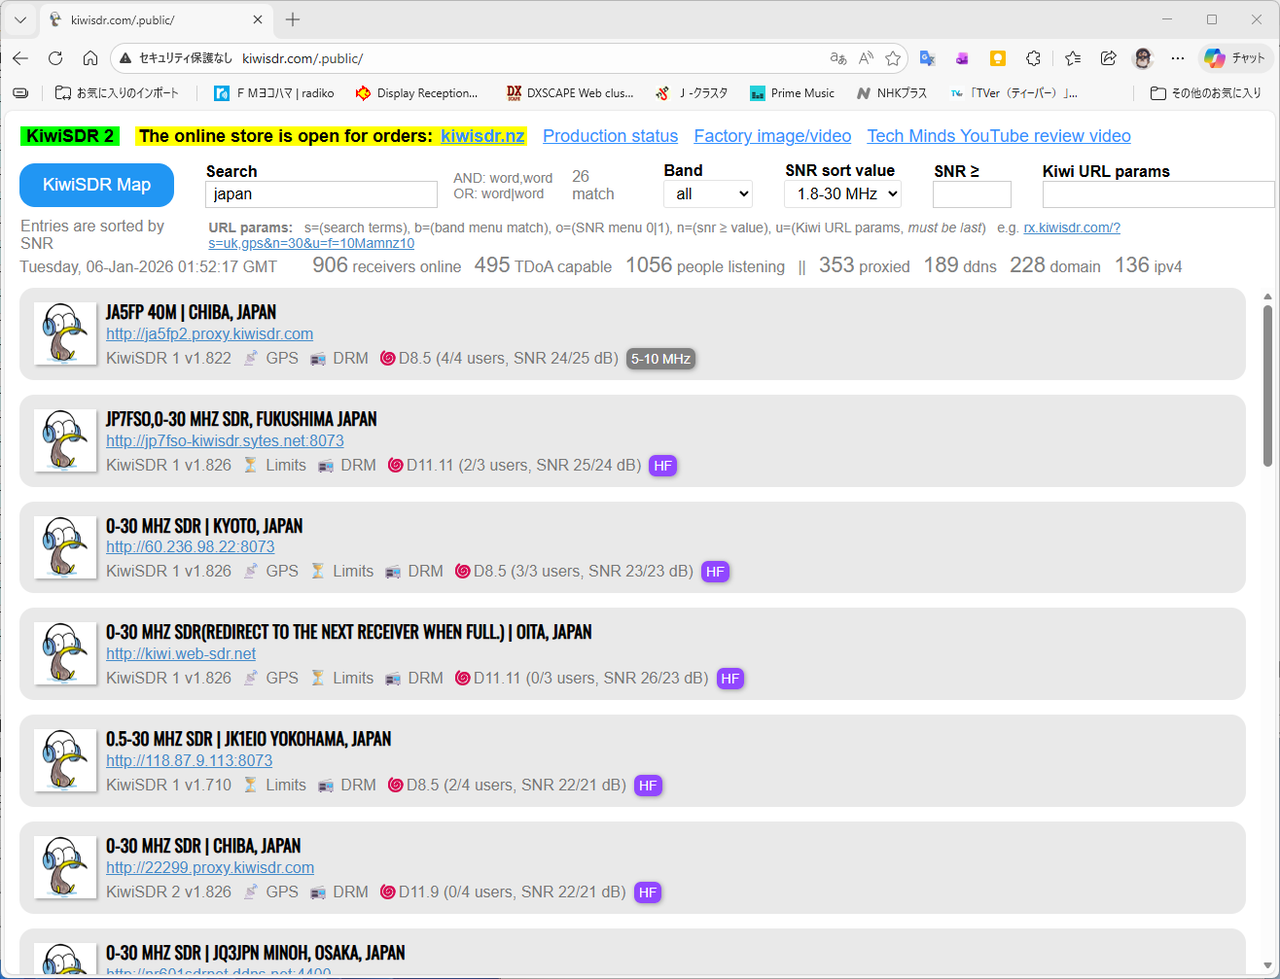The image size is (1280, 979).
Task: Open the Display Reception bookmark
Action: (x=417, y=93)
